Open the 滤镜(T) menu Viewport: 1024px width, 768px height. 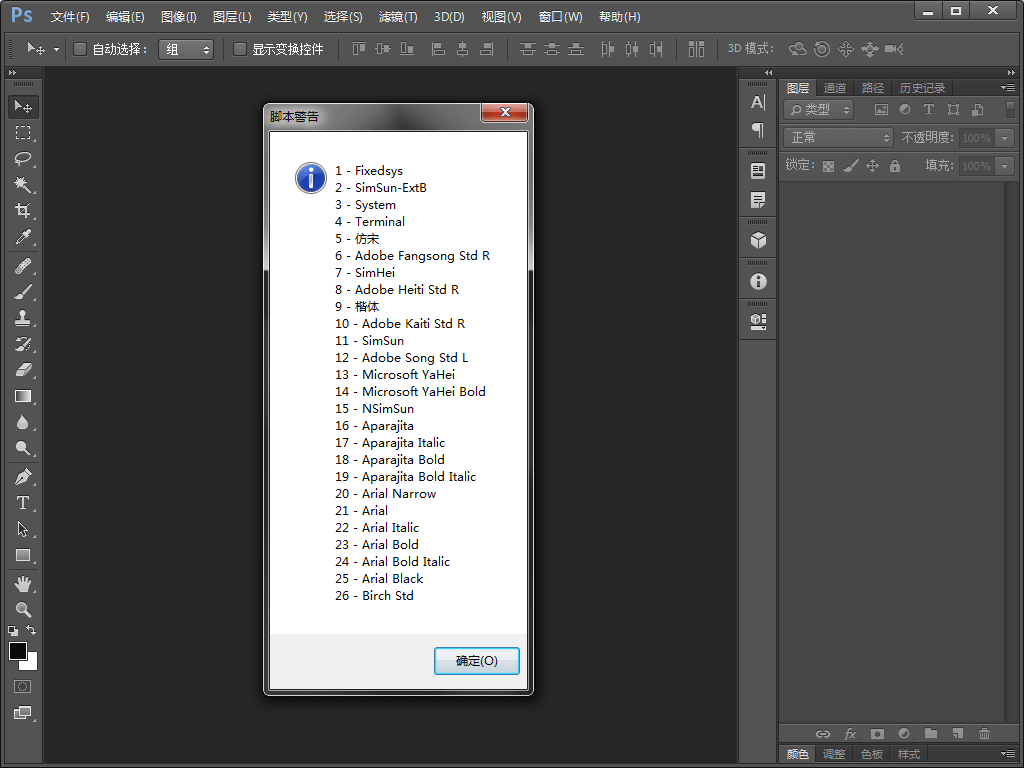tap(398, 17)
